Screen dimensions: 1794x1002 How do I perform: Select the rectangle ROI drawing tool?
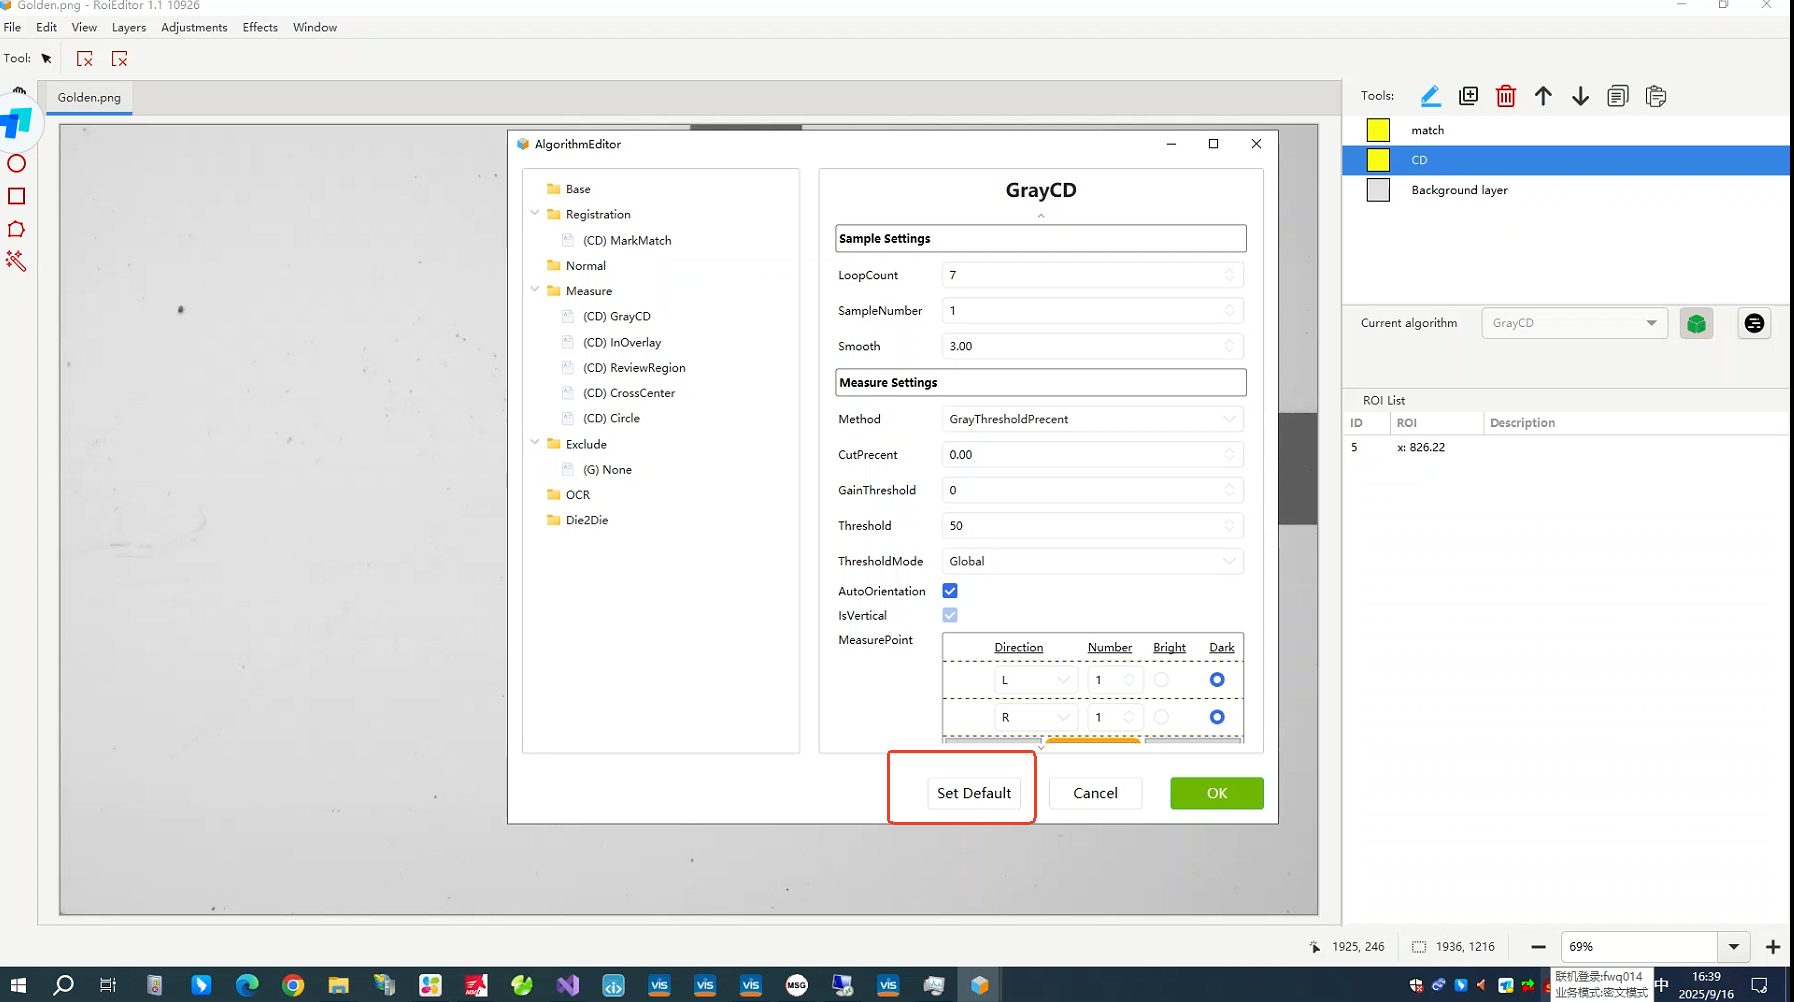click(16, 196)
